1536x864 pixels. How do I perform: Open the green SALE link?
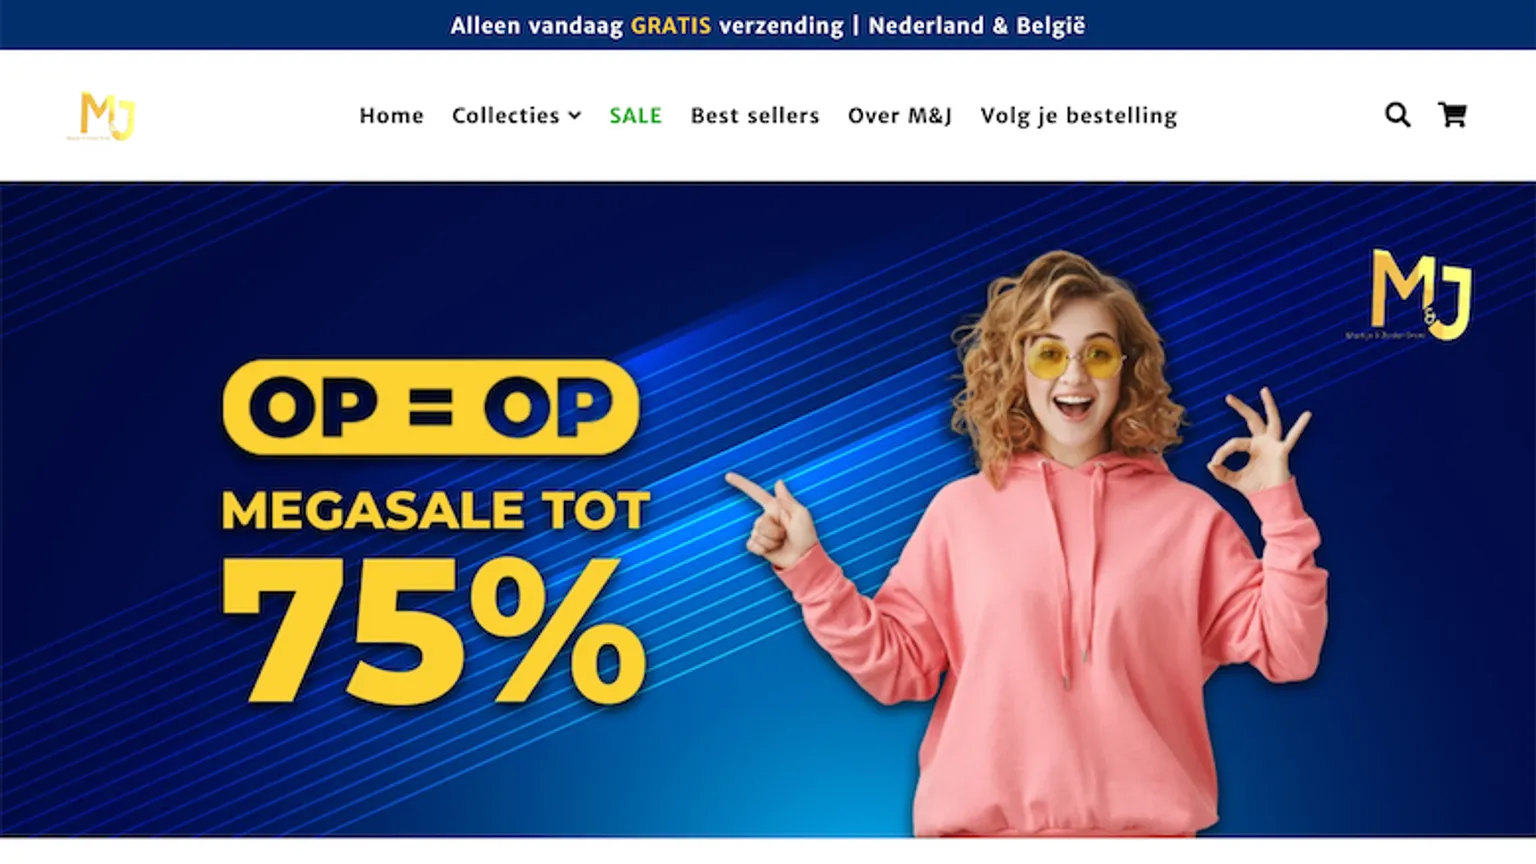[x=636, y=116]
